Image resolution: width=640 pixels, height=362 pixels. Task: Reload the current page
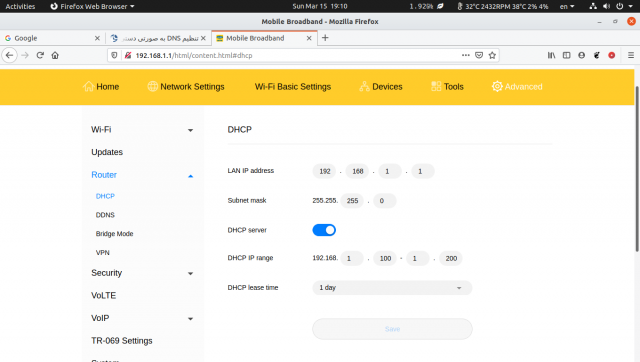click(40, 55)
